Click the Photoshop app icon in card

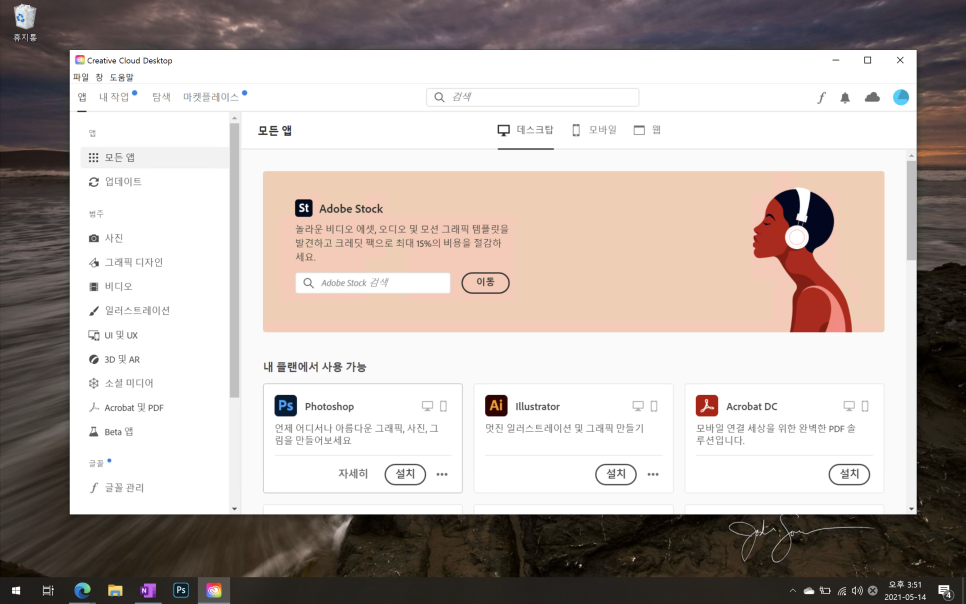pyautogui.click(x=286, y=406)
